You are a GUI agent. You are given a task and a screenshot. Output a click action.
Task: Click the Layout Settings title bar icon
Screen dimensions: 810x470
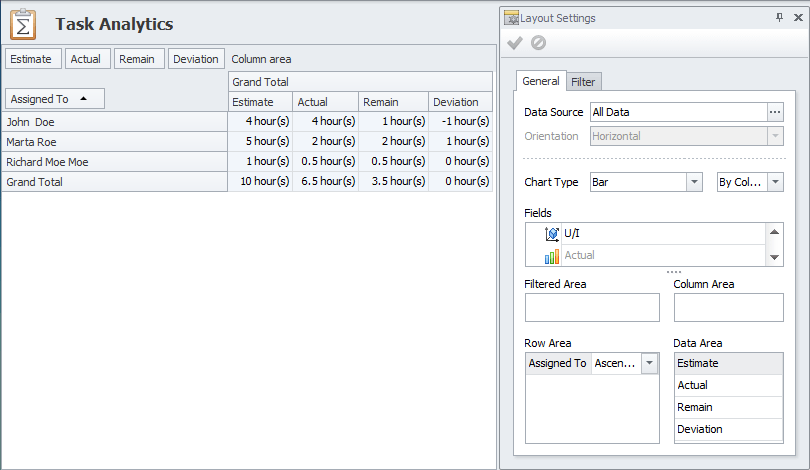511,17
